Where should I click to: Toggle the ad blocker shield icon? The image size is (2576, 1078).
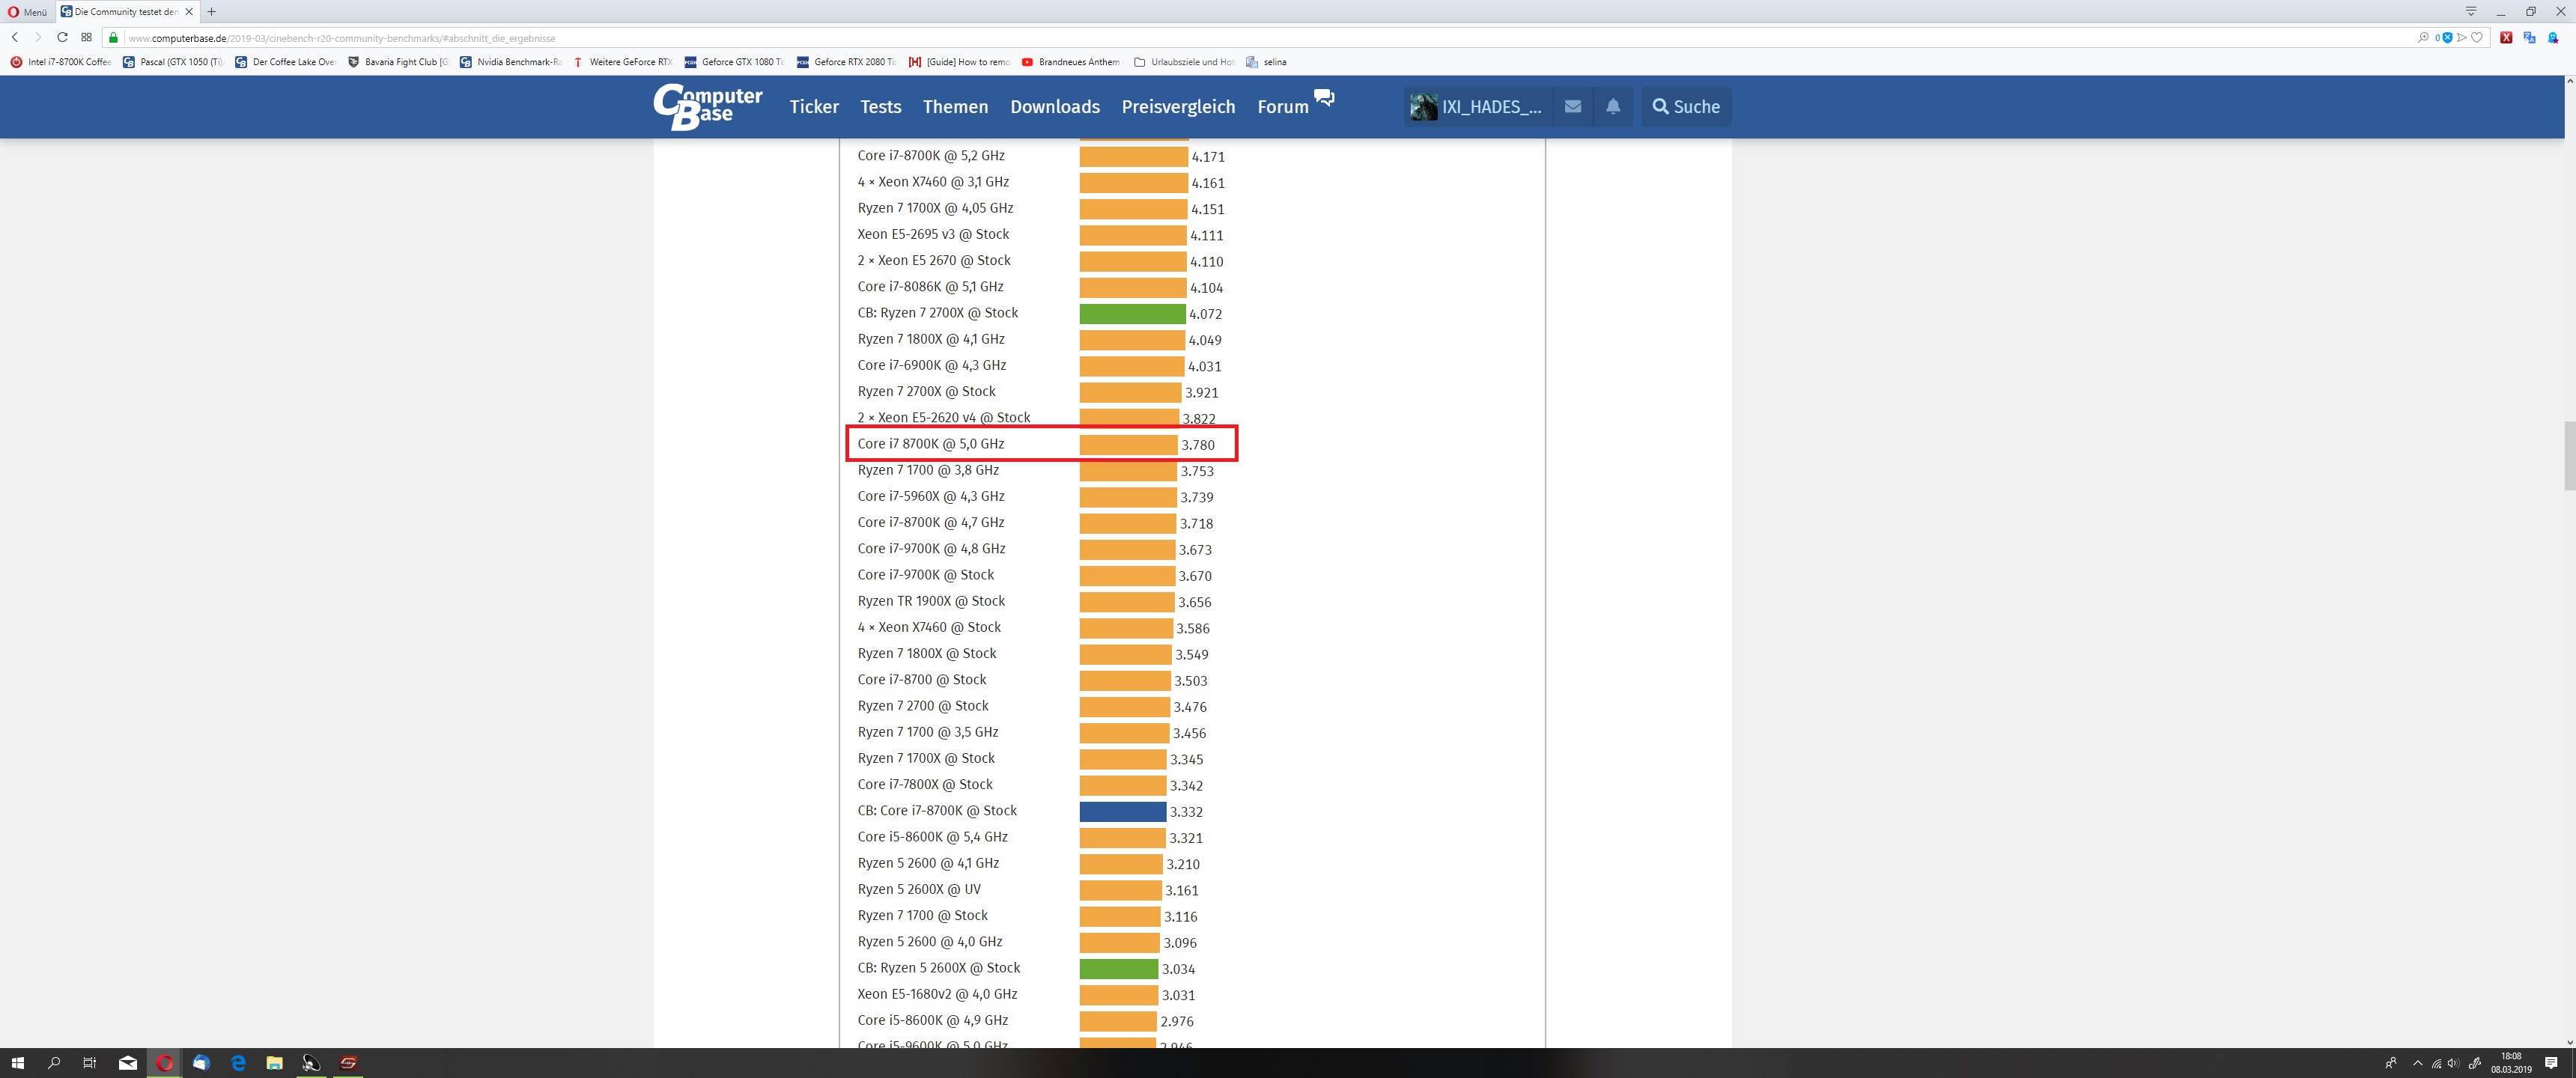click(x=2447, y=37)
